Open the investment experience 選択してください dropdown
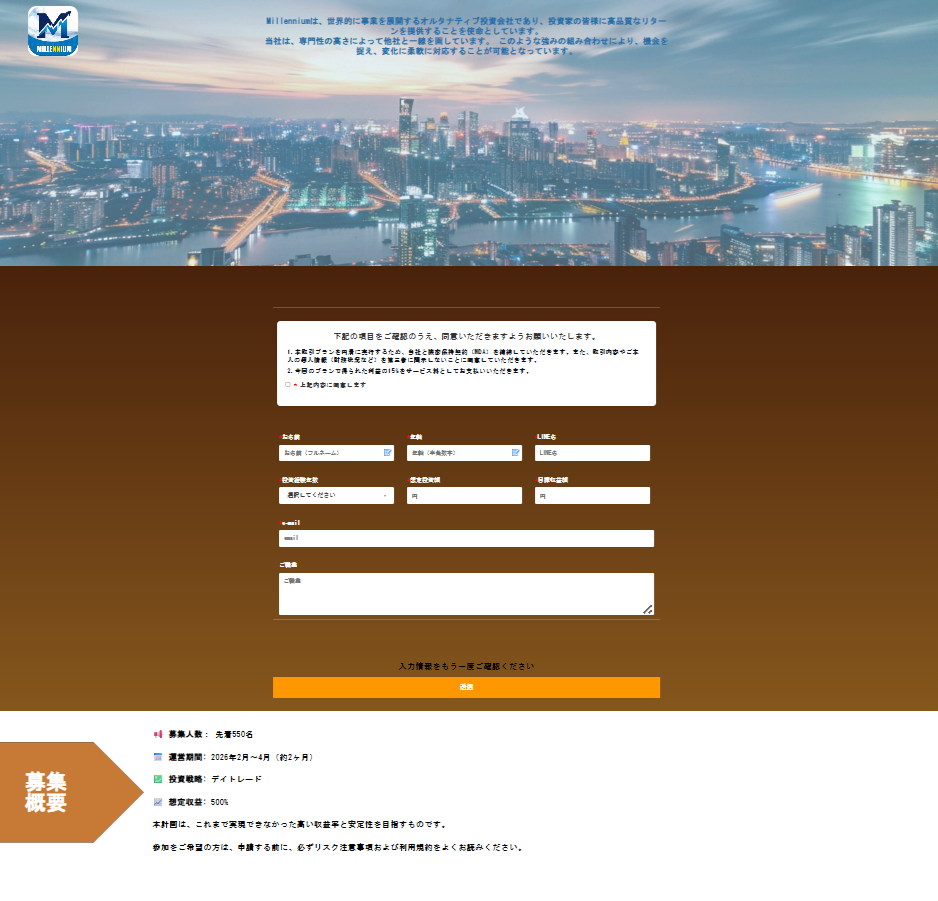Screen dimensions: 938x901 (330, 495)
